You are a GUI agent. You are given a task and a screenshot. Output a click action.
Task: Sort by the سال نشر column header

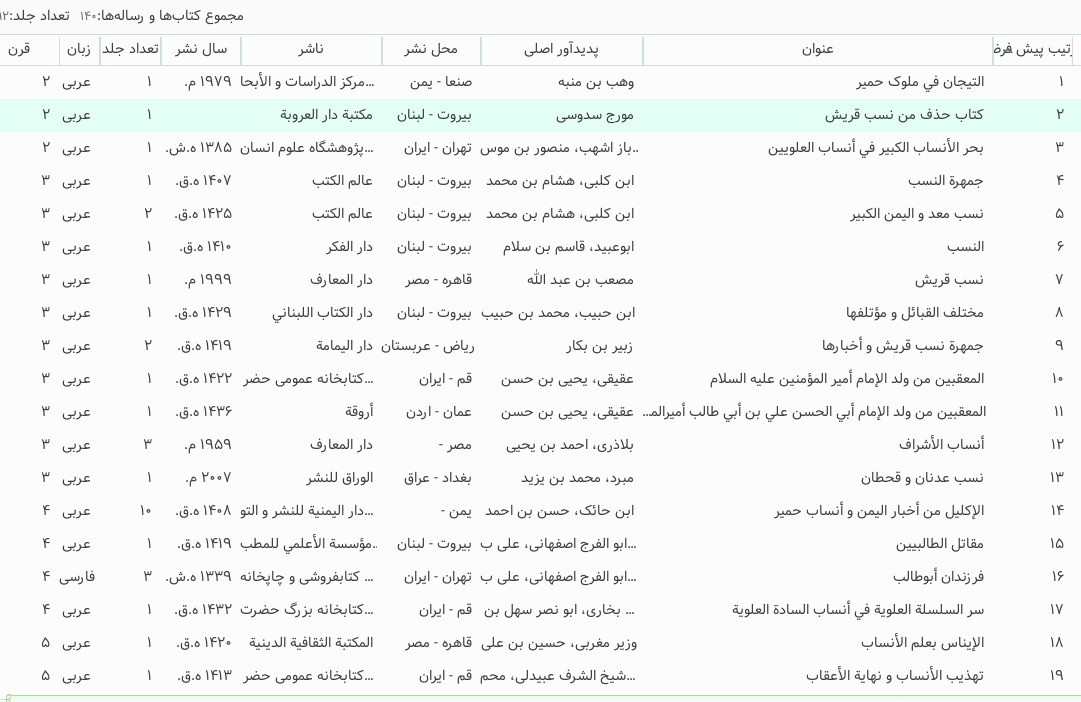tap(201, 50)
